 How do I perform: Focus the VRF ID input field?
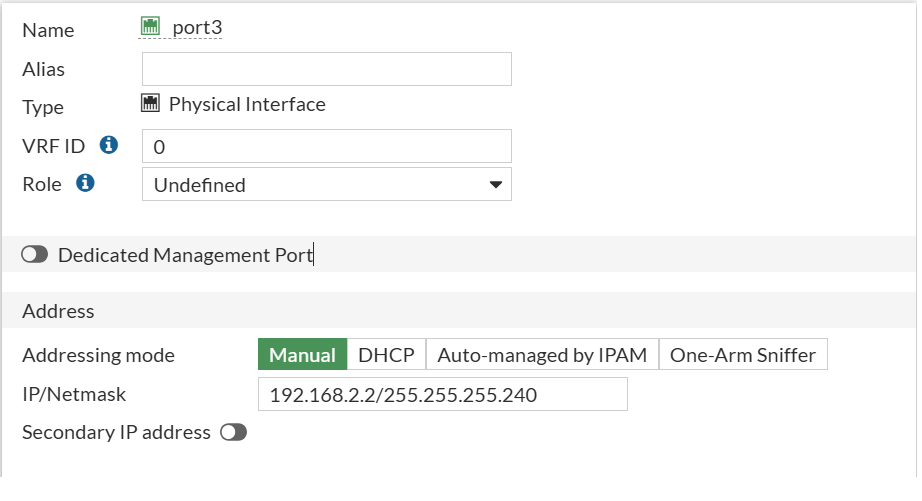coord(326,146)
